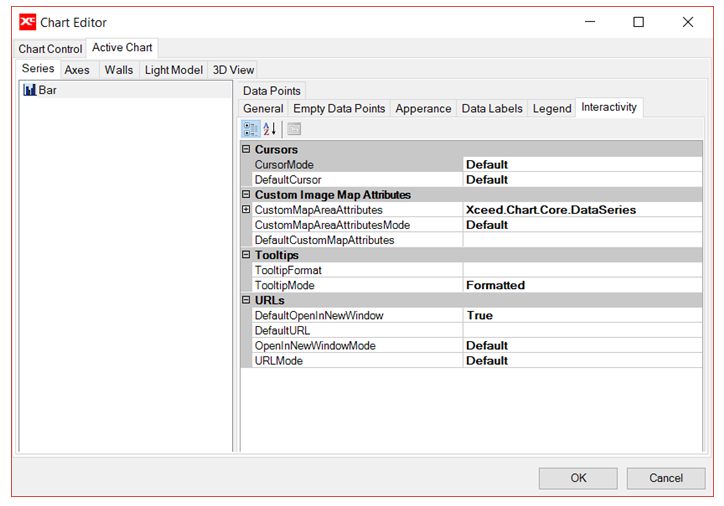
Task: Select the Active Chart tab
Action: click(122, 48)
